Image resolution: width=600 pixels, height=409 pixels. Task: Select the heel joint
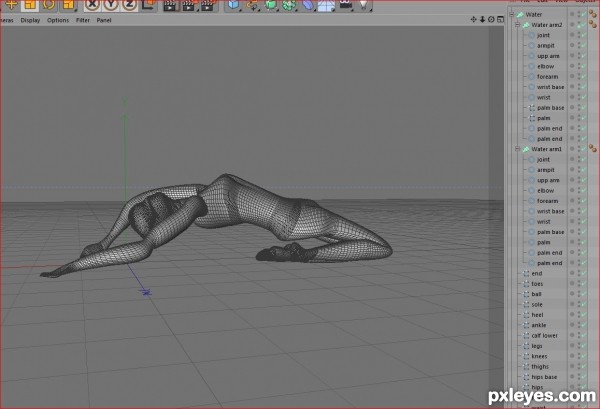[537, 314]
